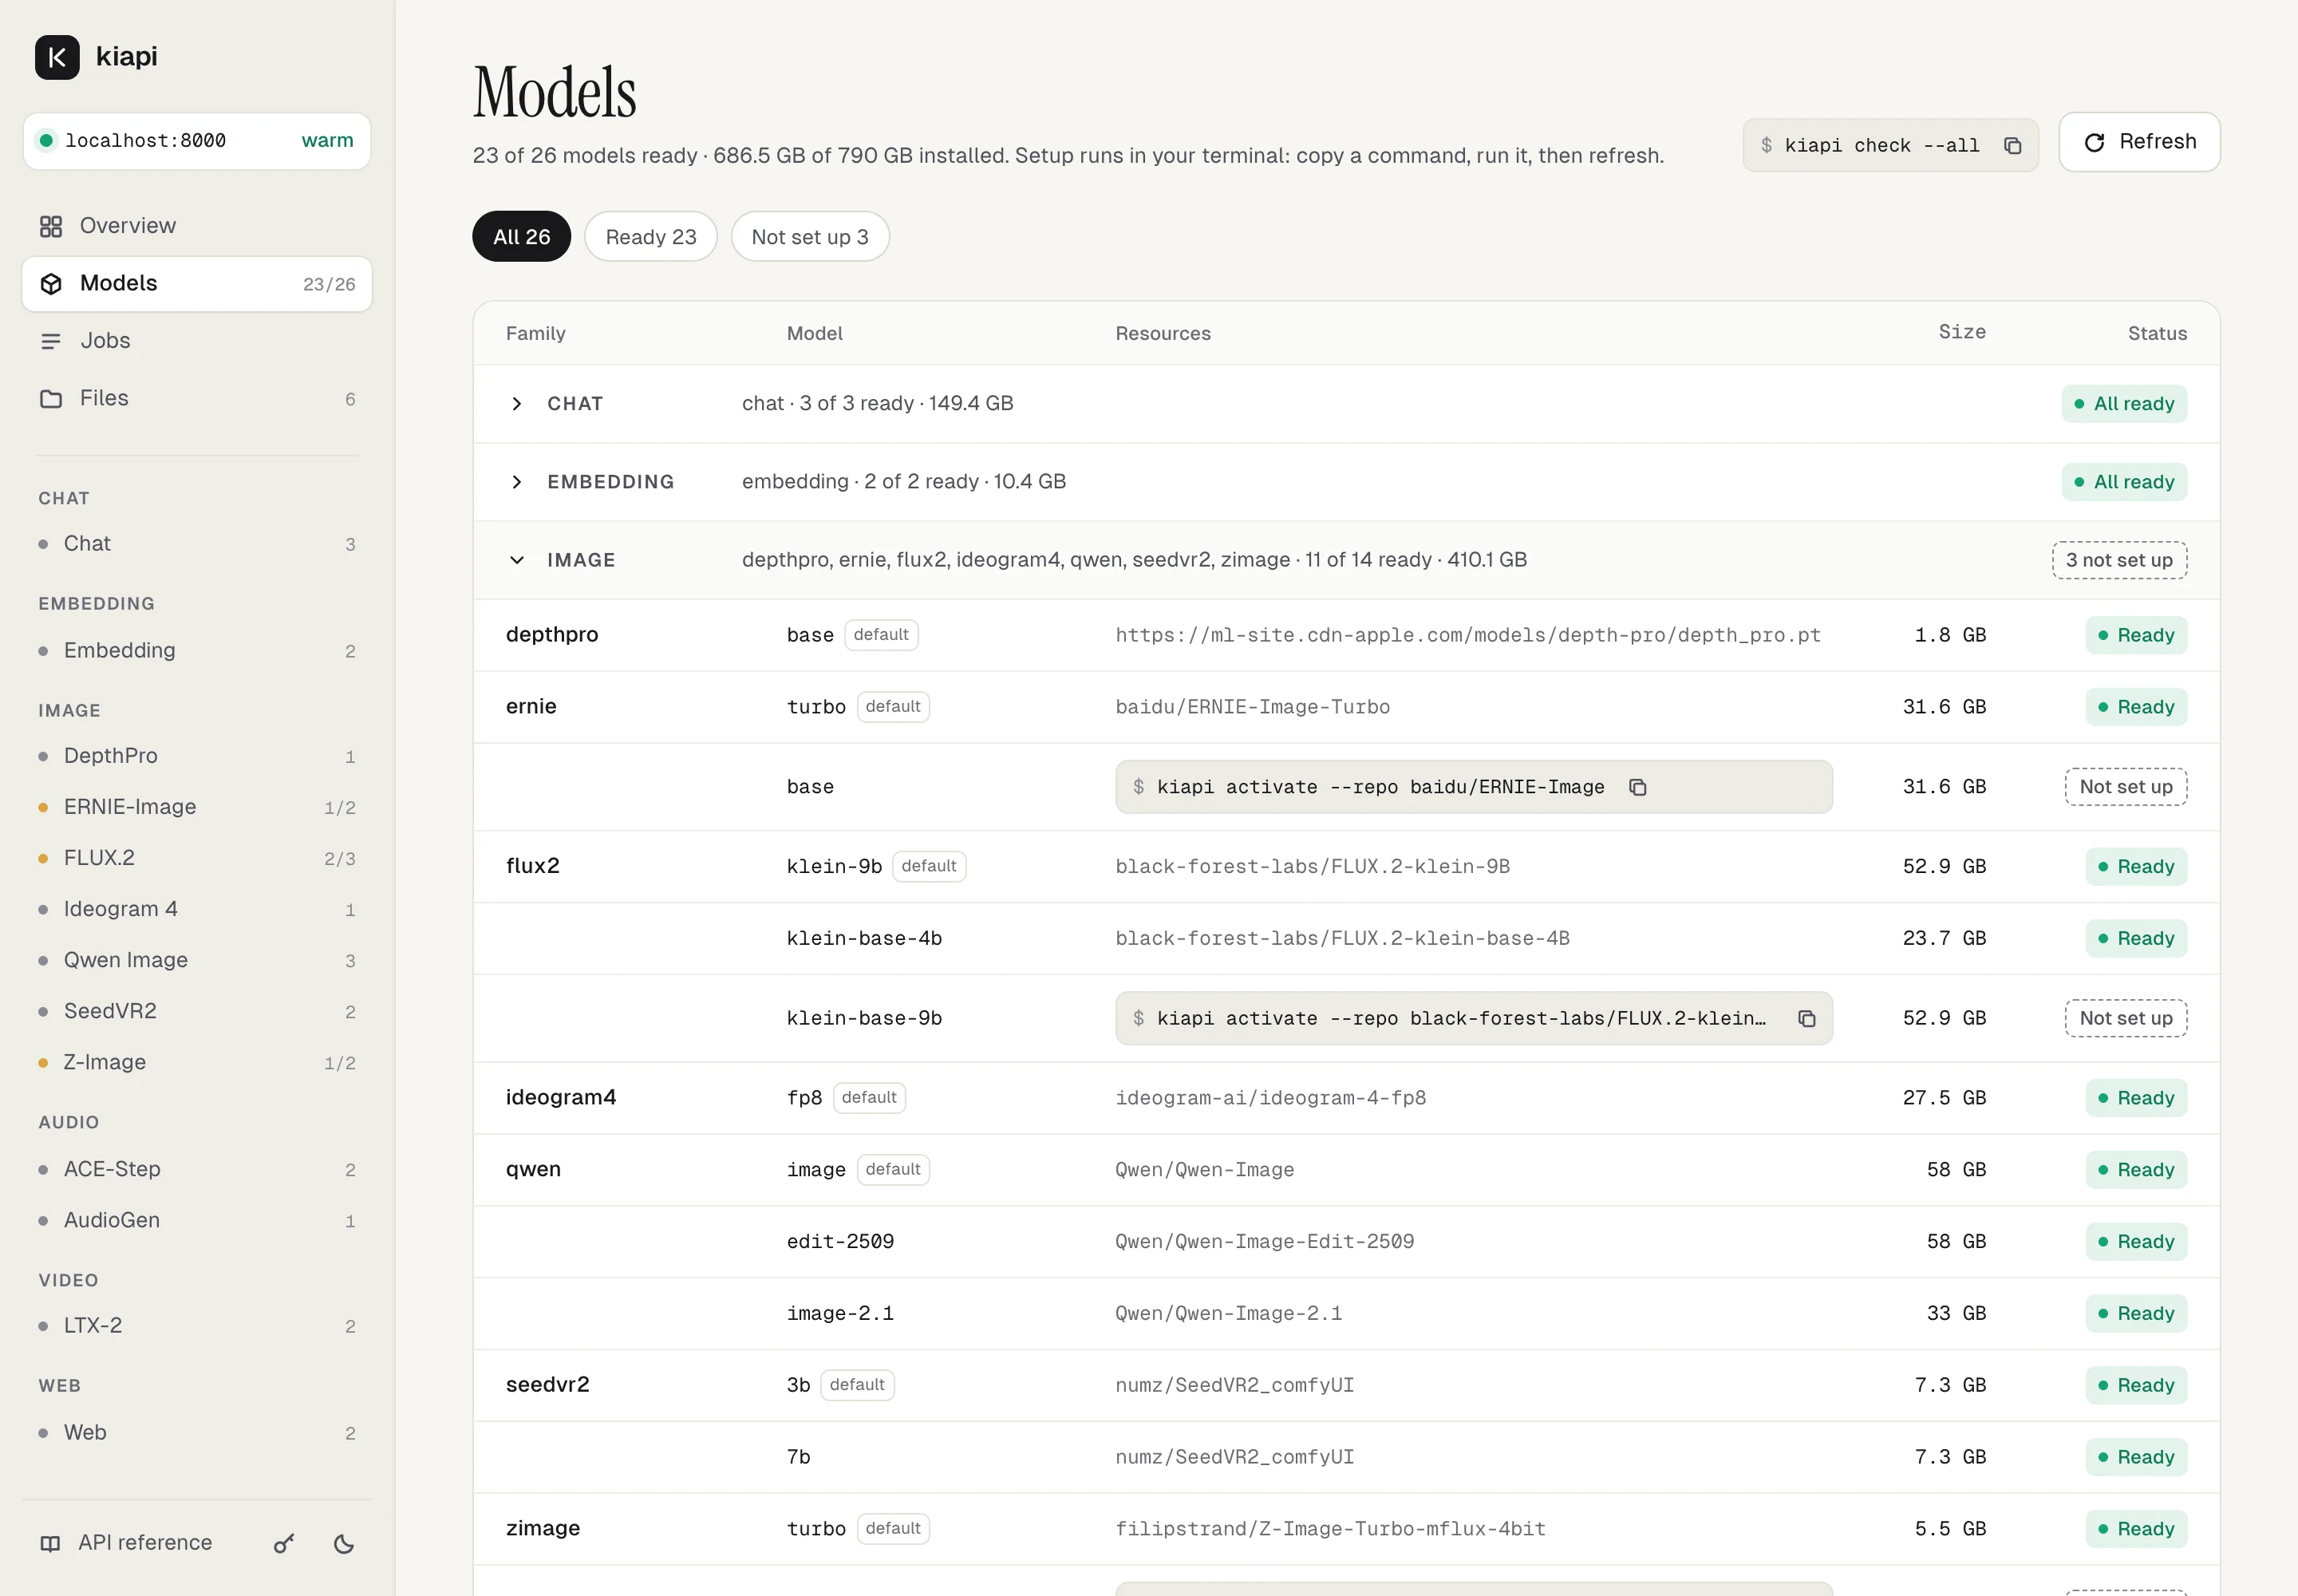Click the seedvr2 7b model name

coord(799,1457)
